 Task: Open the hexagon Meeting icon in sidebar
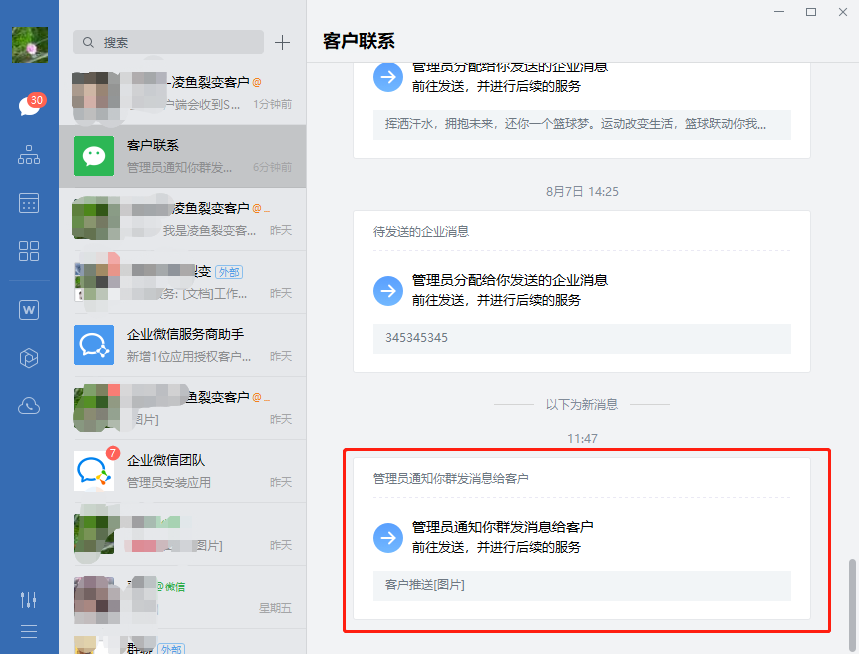coord(29,358)
